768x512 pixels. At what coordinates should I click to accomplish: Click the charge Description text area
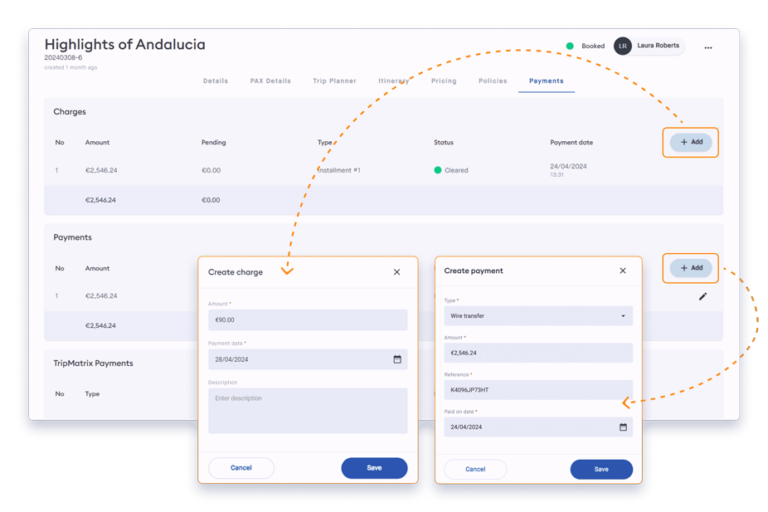pyautogui.click(x=307, y=410)
